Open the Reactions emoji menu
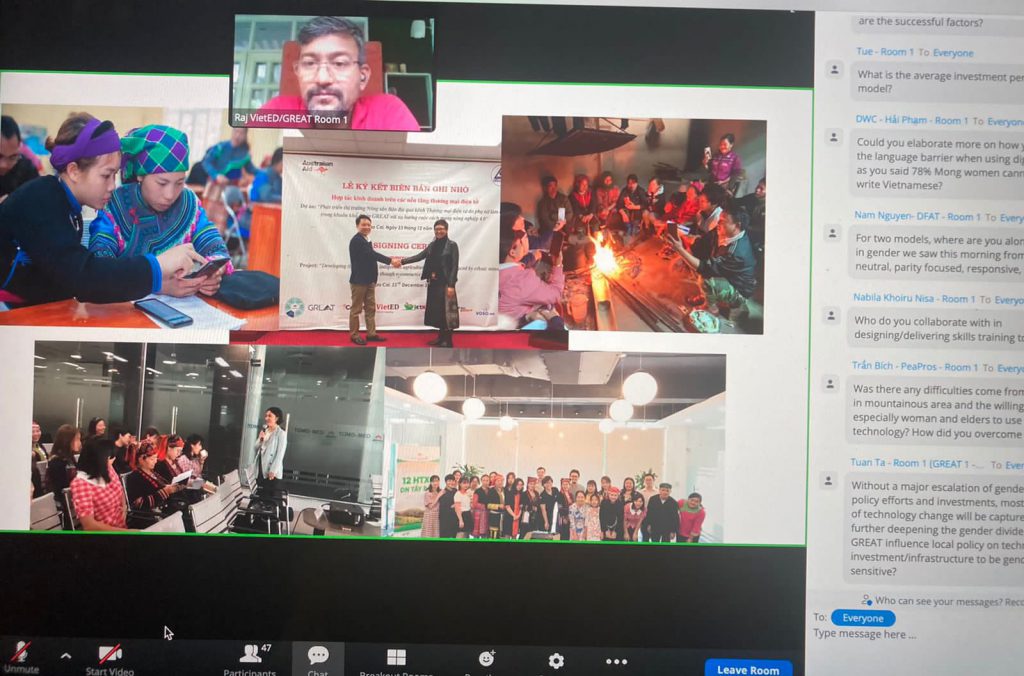This screenshot has height=676, width=1024. [487, 659]
